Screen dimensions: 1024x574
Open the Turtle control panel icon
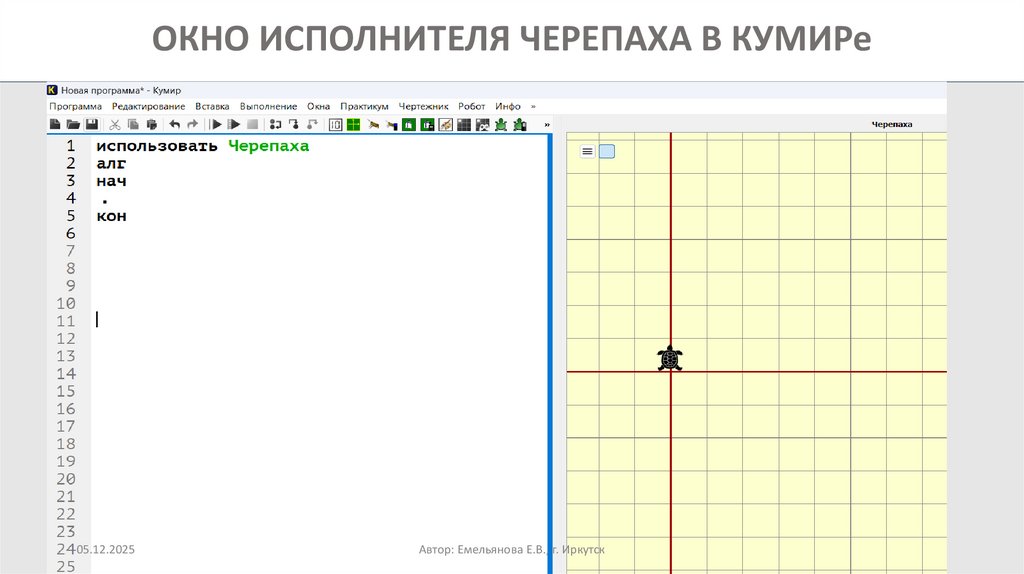click(519, 124)
